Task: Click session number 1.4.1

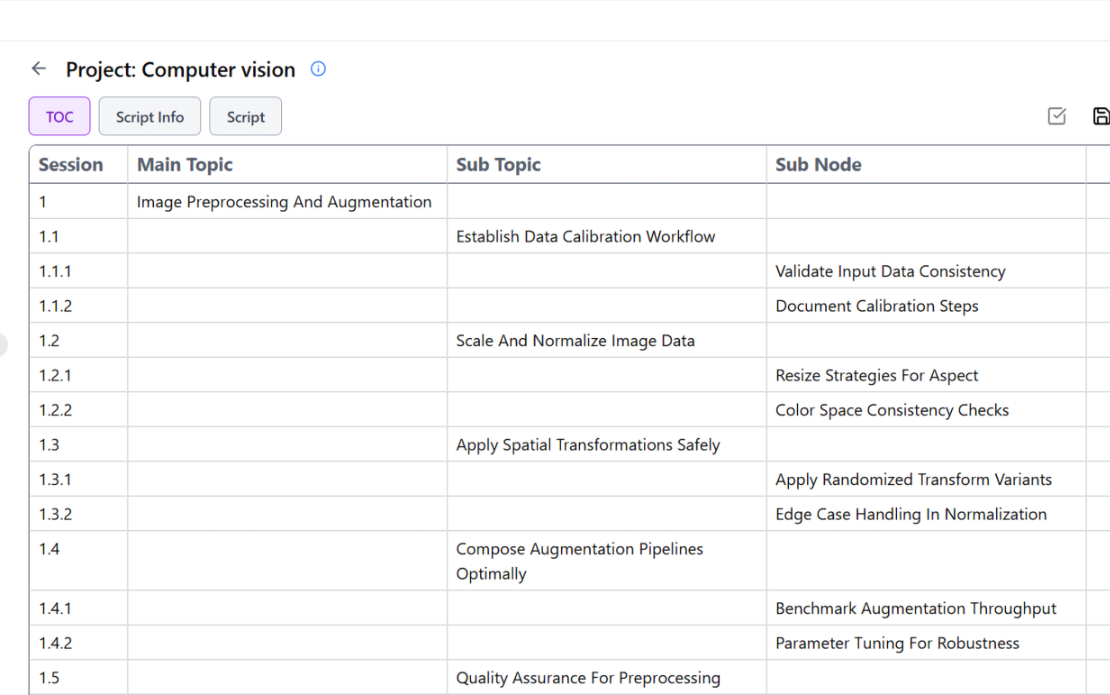Action: coord(55,608)
